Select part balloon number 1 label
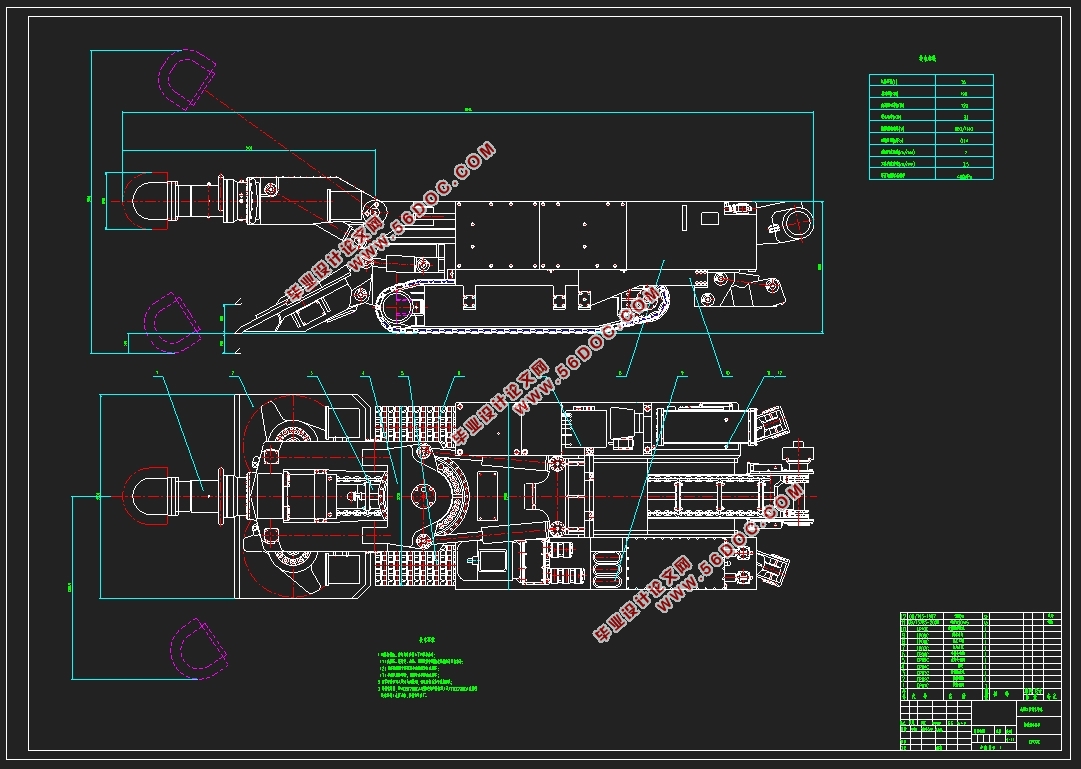The width and height of the screenshot is (1081, 769). (x=156, y=373)
